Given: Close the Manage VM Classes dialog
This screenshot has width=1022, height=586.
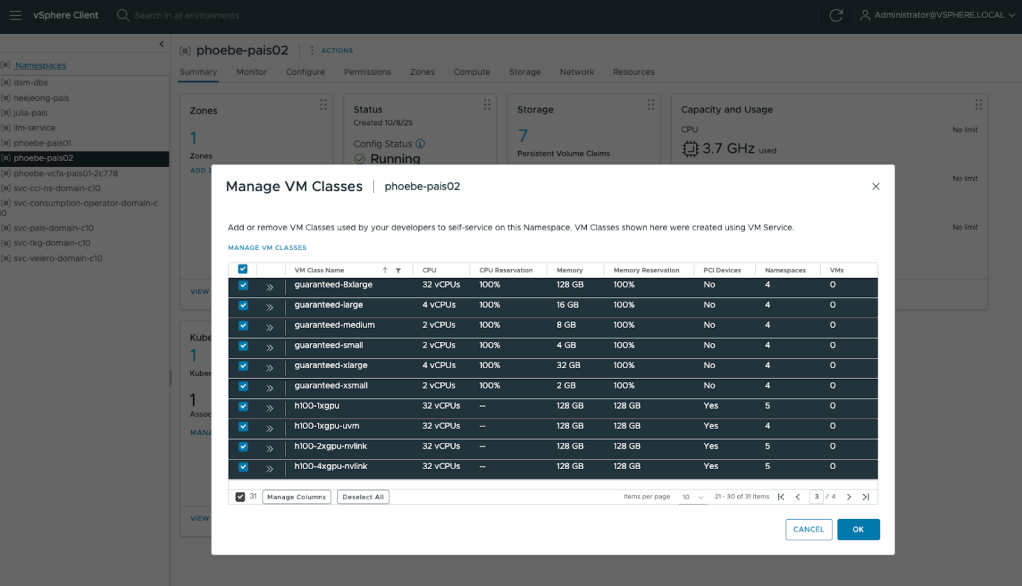Looking at the screenshot, I should click(875, 186).
